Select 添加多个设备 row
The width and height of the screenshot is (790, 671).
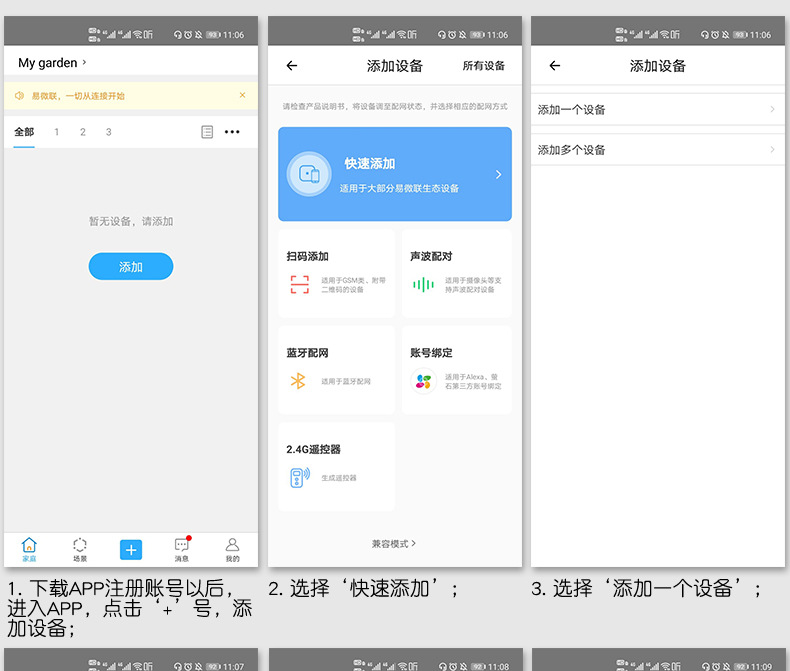[657, 150]
